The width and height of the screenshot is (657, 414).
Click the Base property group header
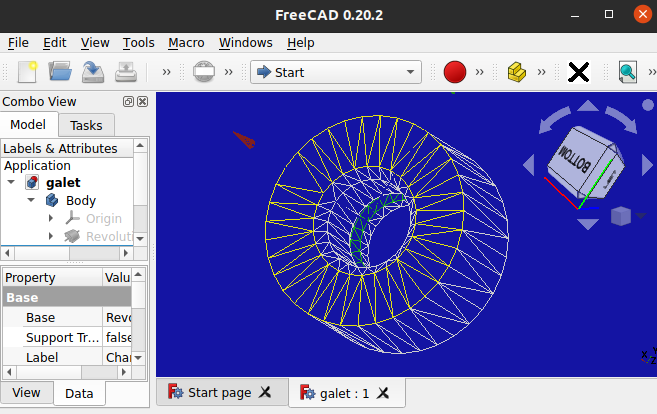point(67,298)
